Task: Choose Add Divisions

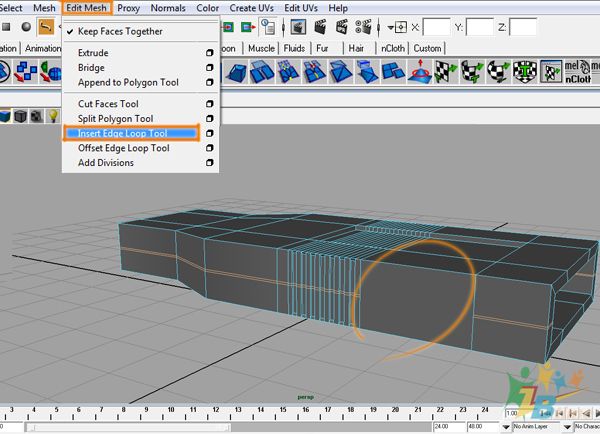Action: (106, 163)
